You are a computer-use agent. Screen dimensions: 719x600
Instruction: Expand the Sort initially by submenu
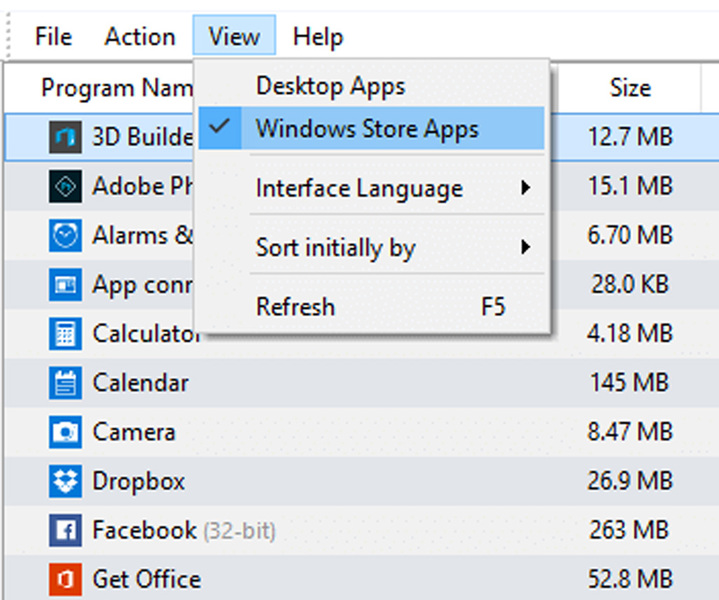click(371, 248)
